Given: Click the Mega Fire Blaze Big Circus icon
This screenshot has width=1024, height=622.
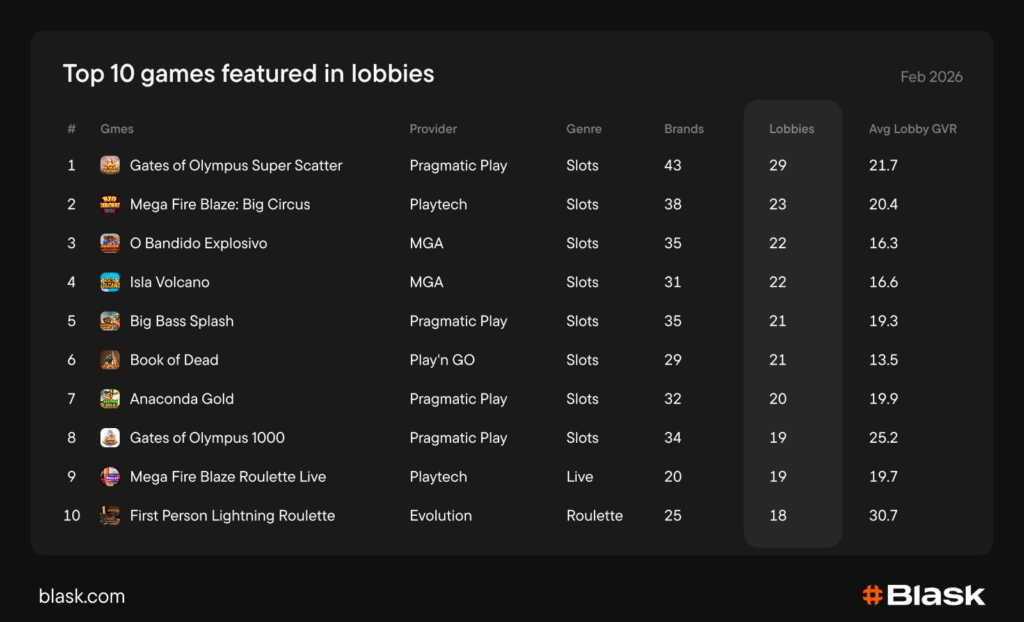Looking at the screenshot, I should 110,204.
